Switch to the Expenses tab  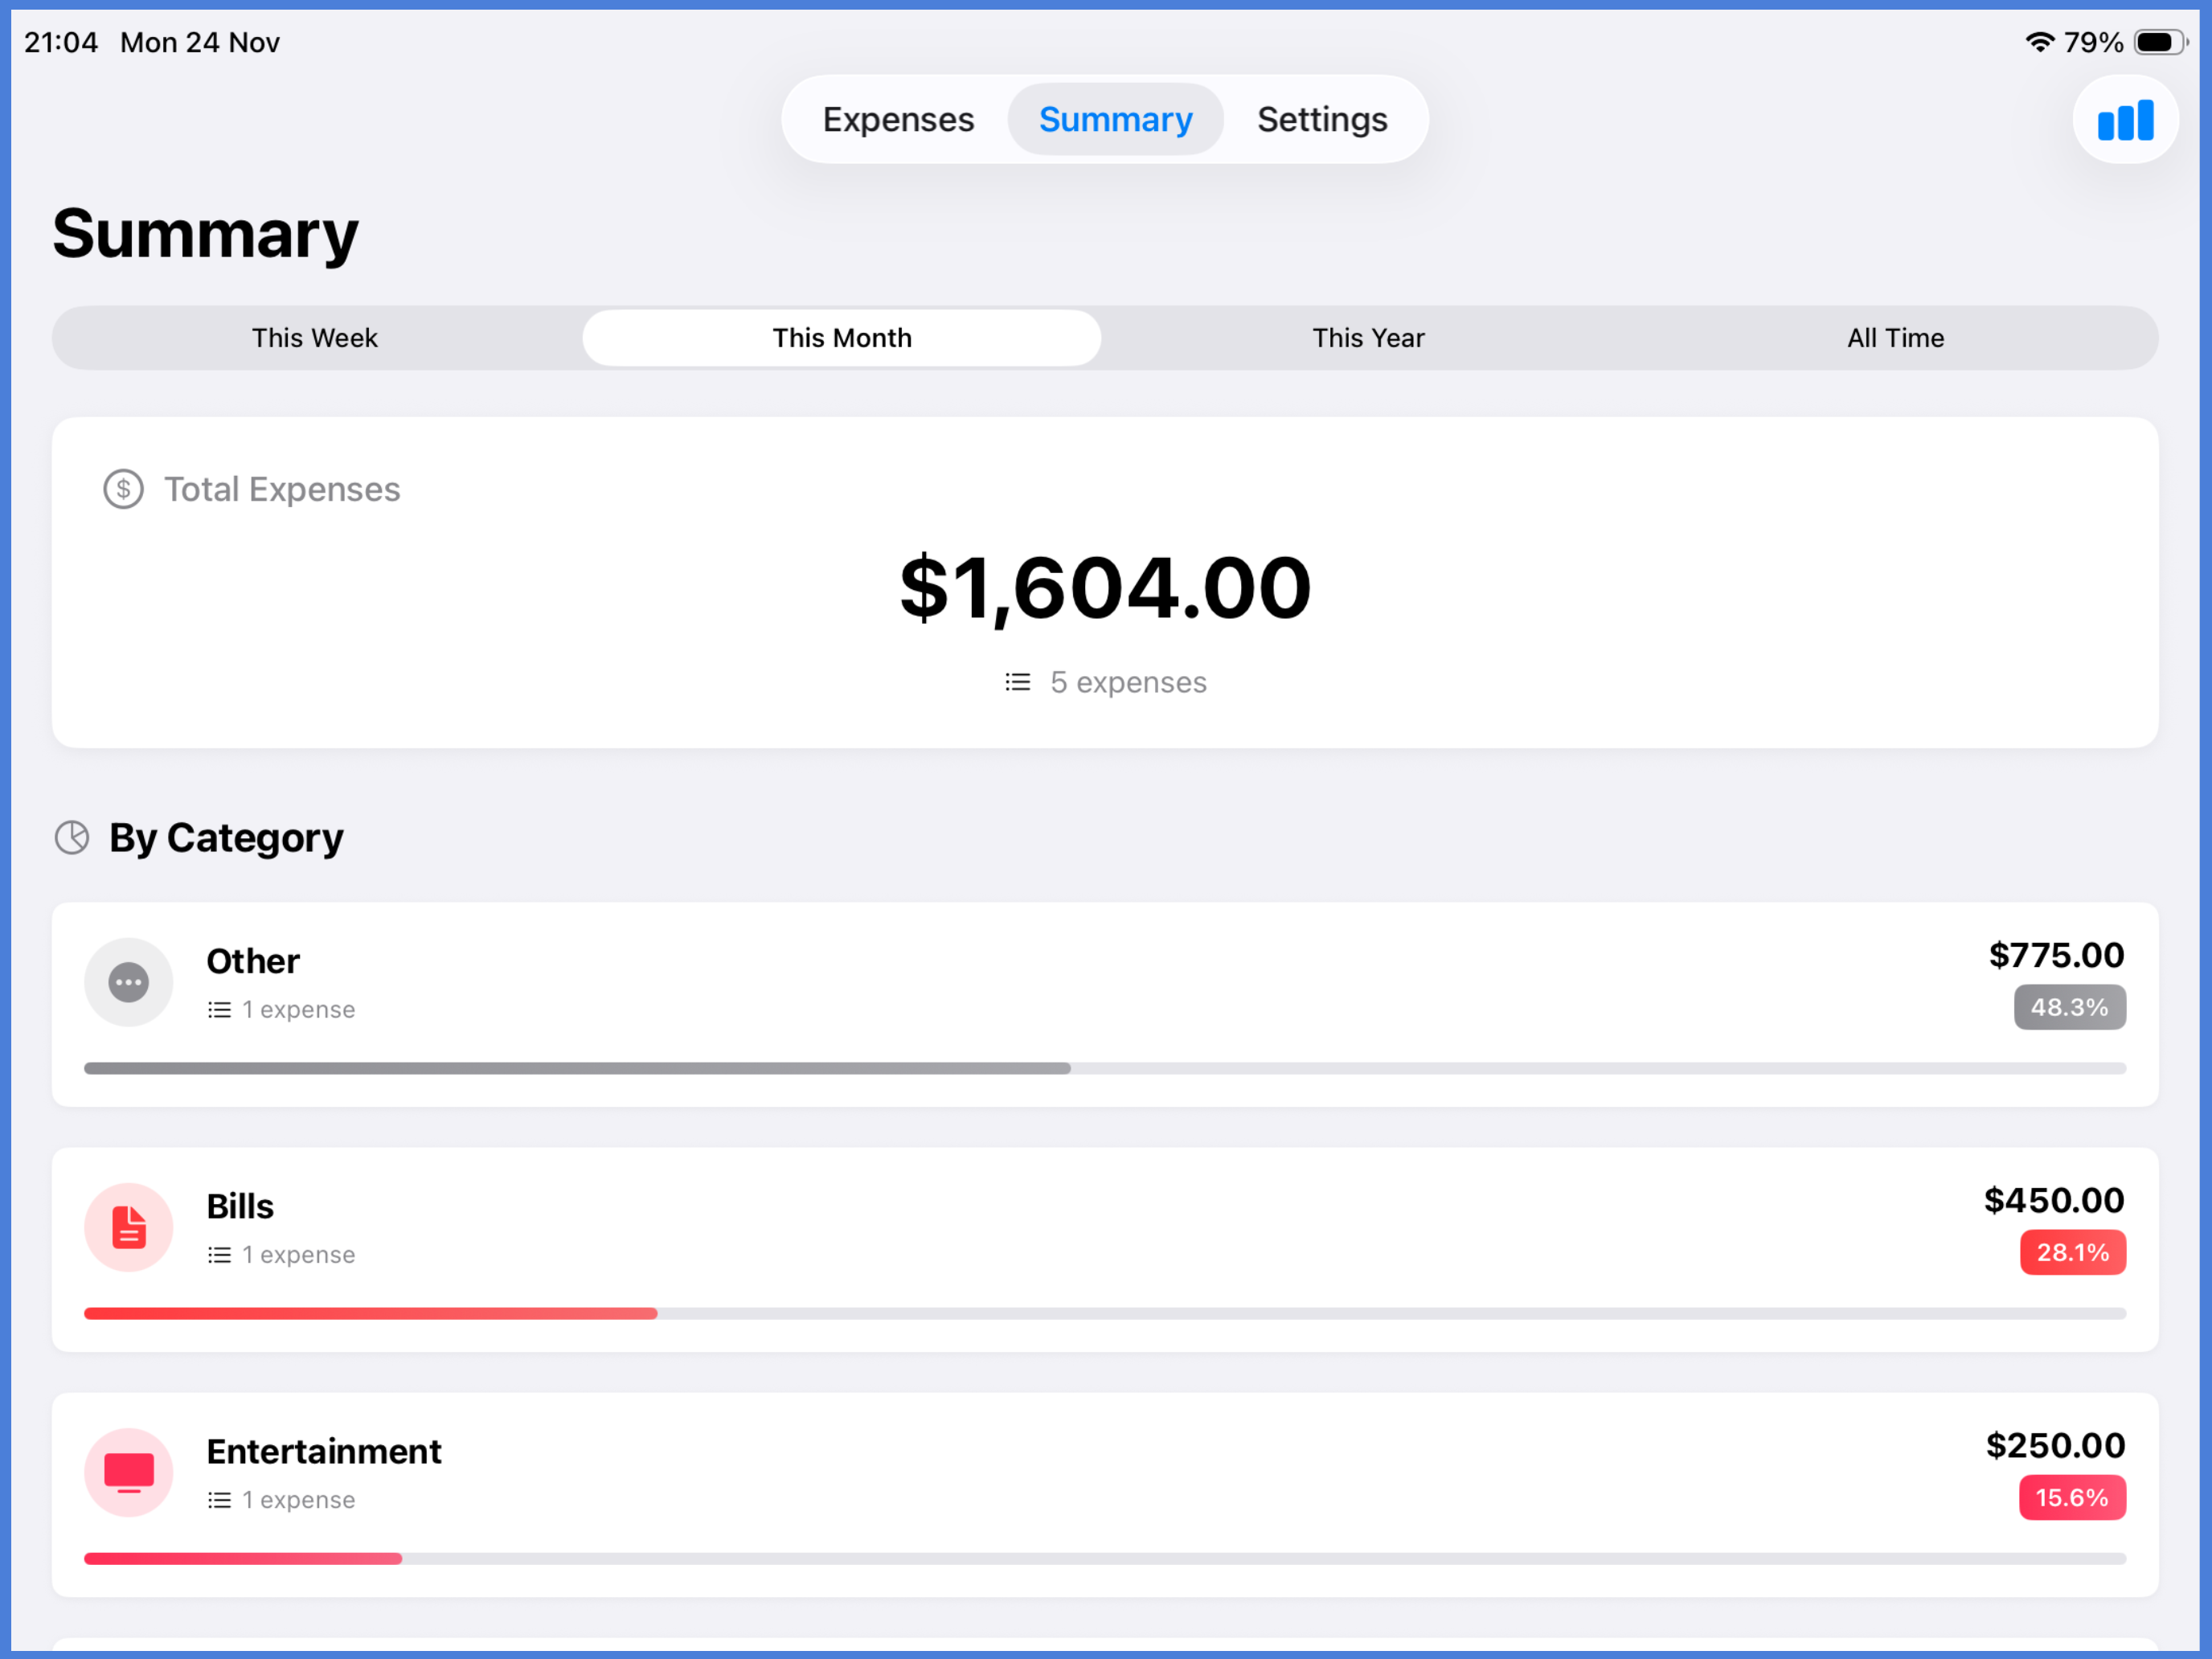click(x=898, y=120)
